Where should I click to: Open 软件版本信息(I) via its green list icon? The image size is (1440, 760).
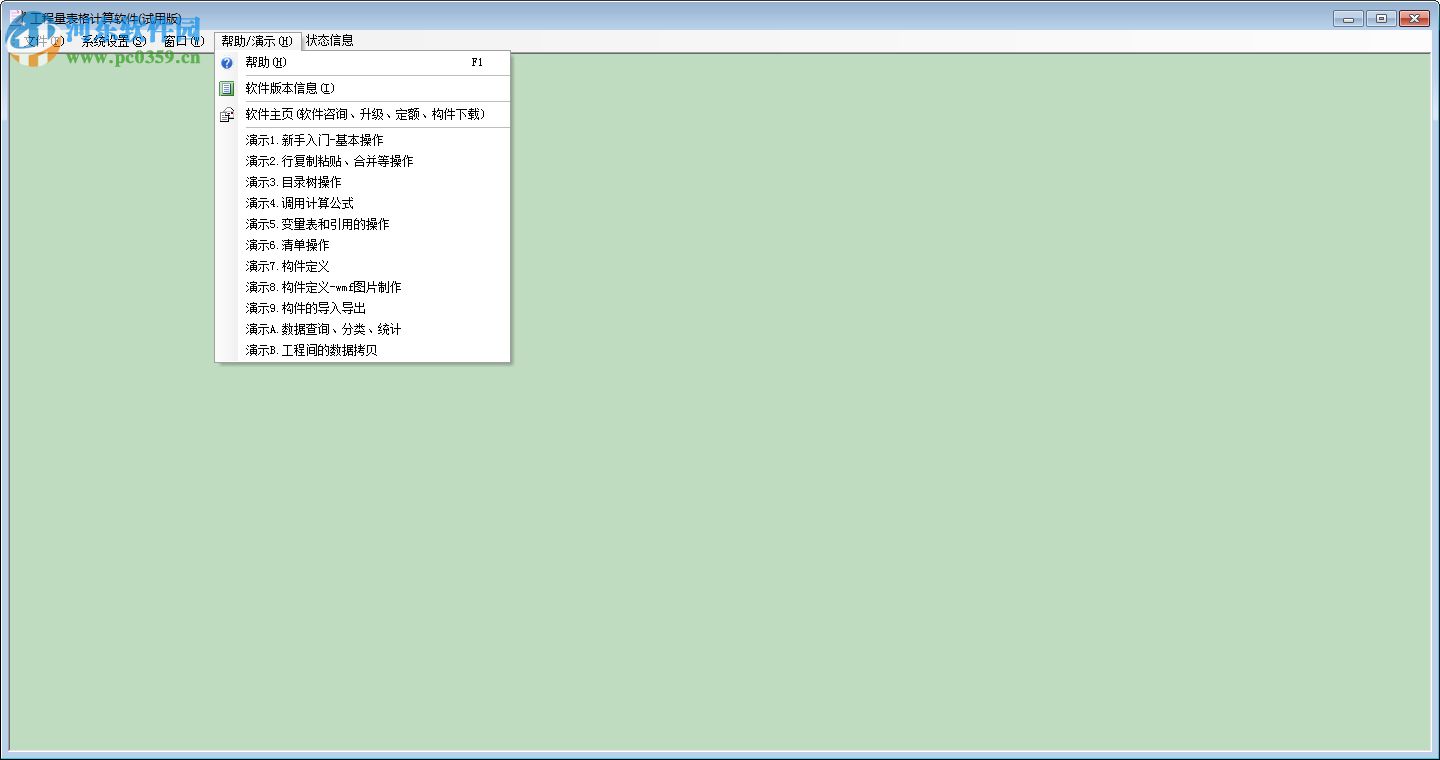227,89
